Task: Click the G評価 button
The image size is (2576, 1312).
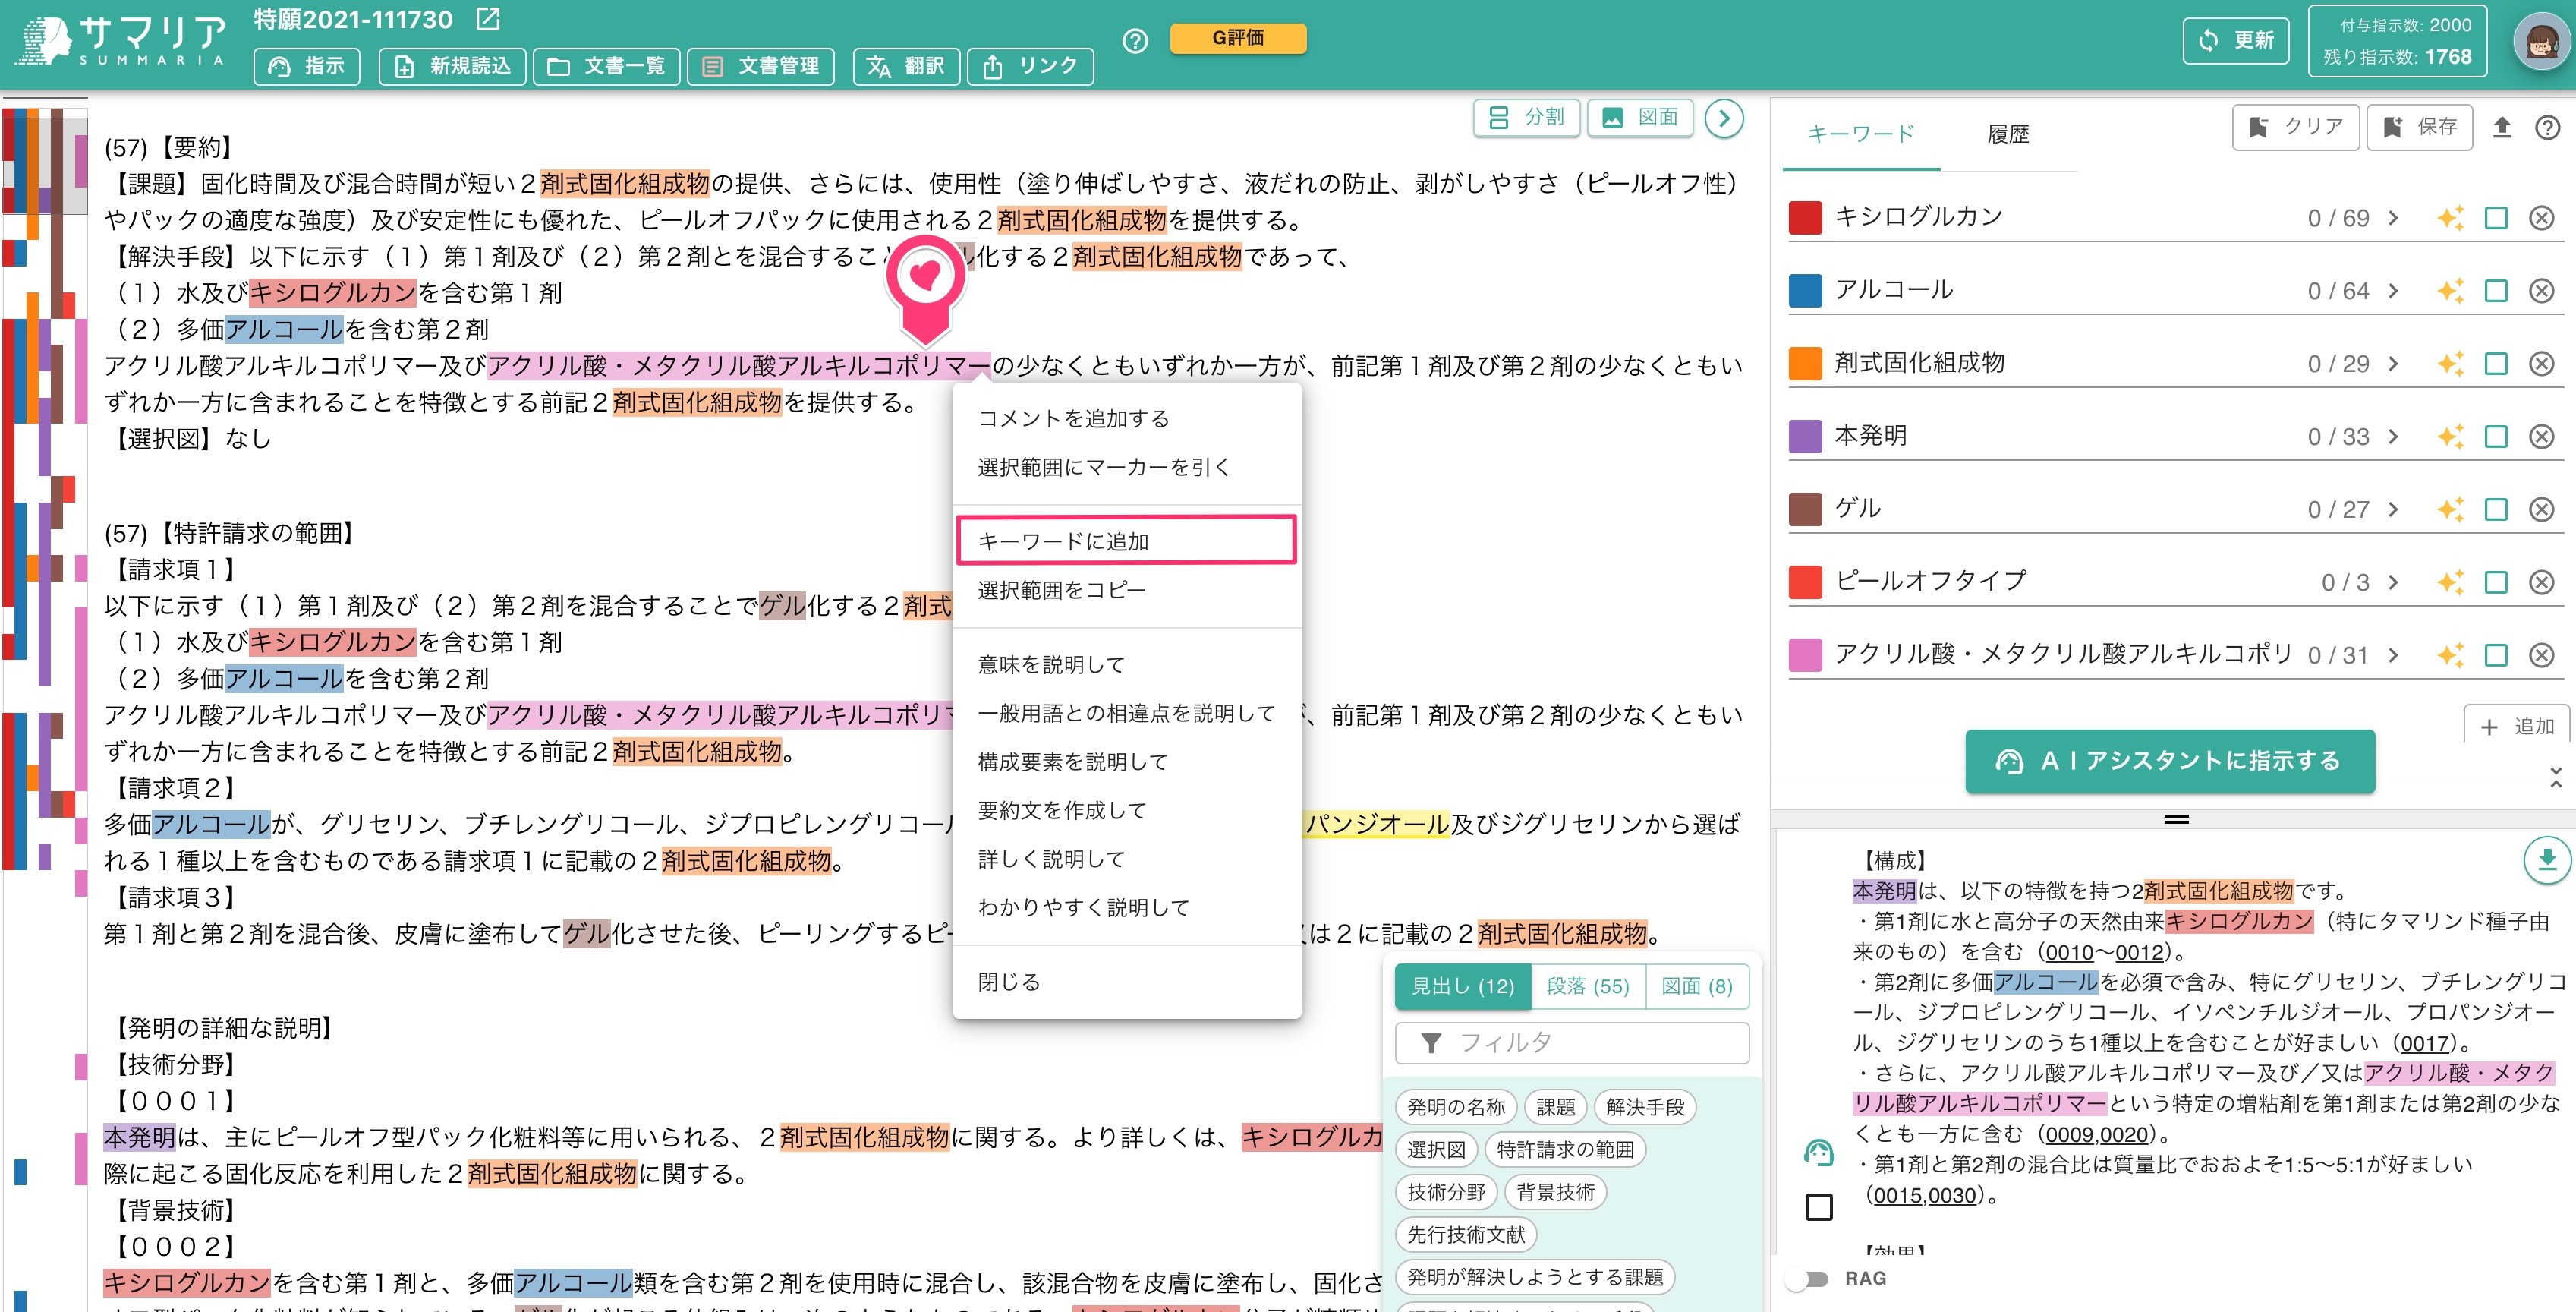Action: coord(1238,38)
